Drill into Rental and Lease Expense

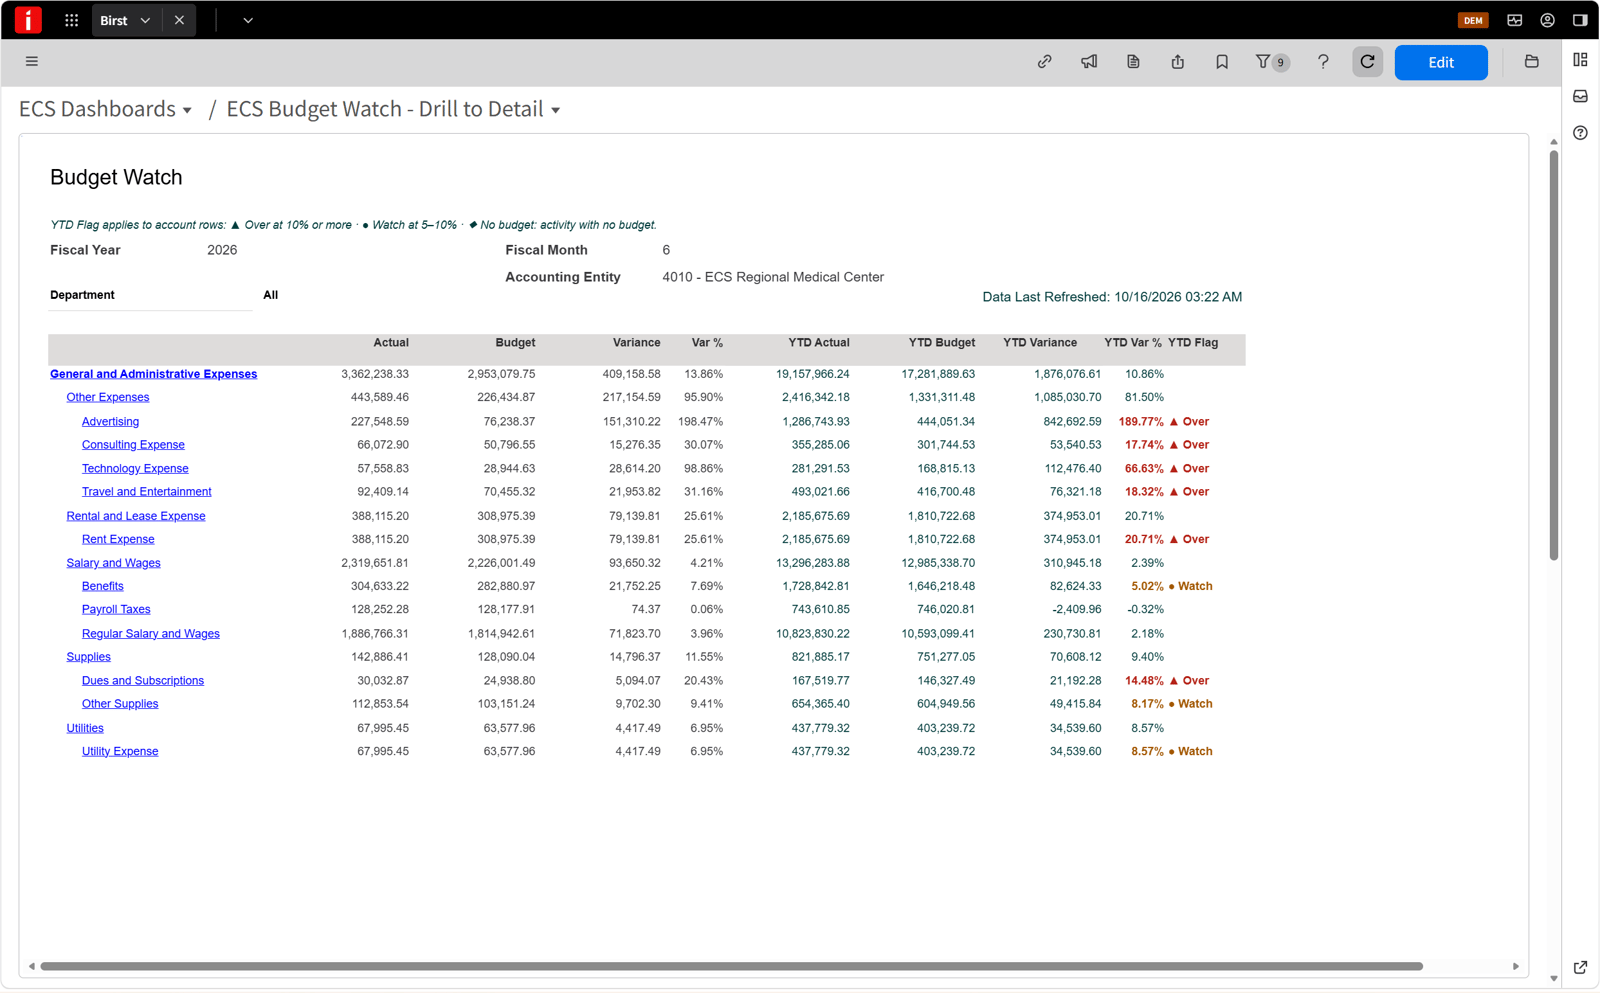pos(136,516)
